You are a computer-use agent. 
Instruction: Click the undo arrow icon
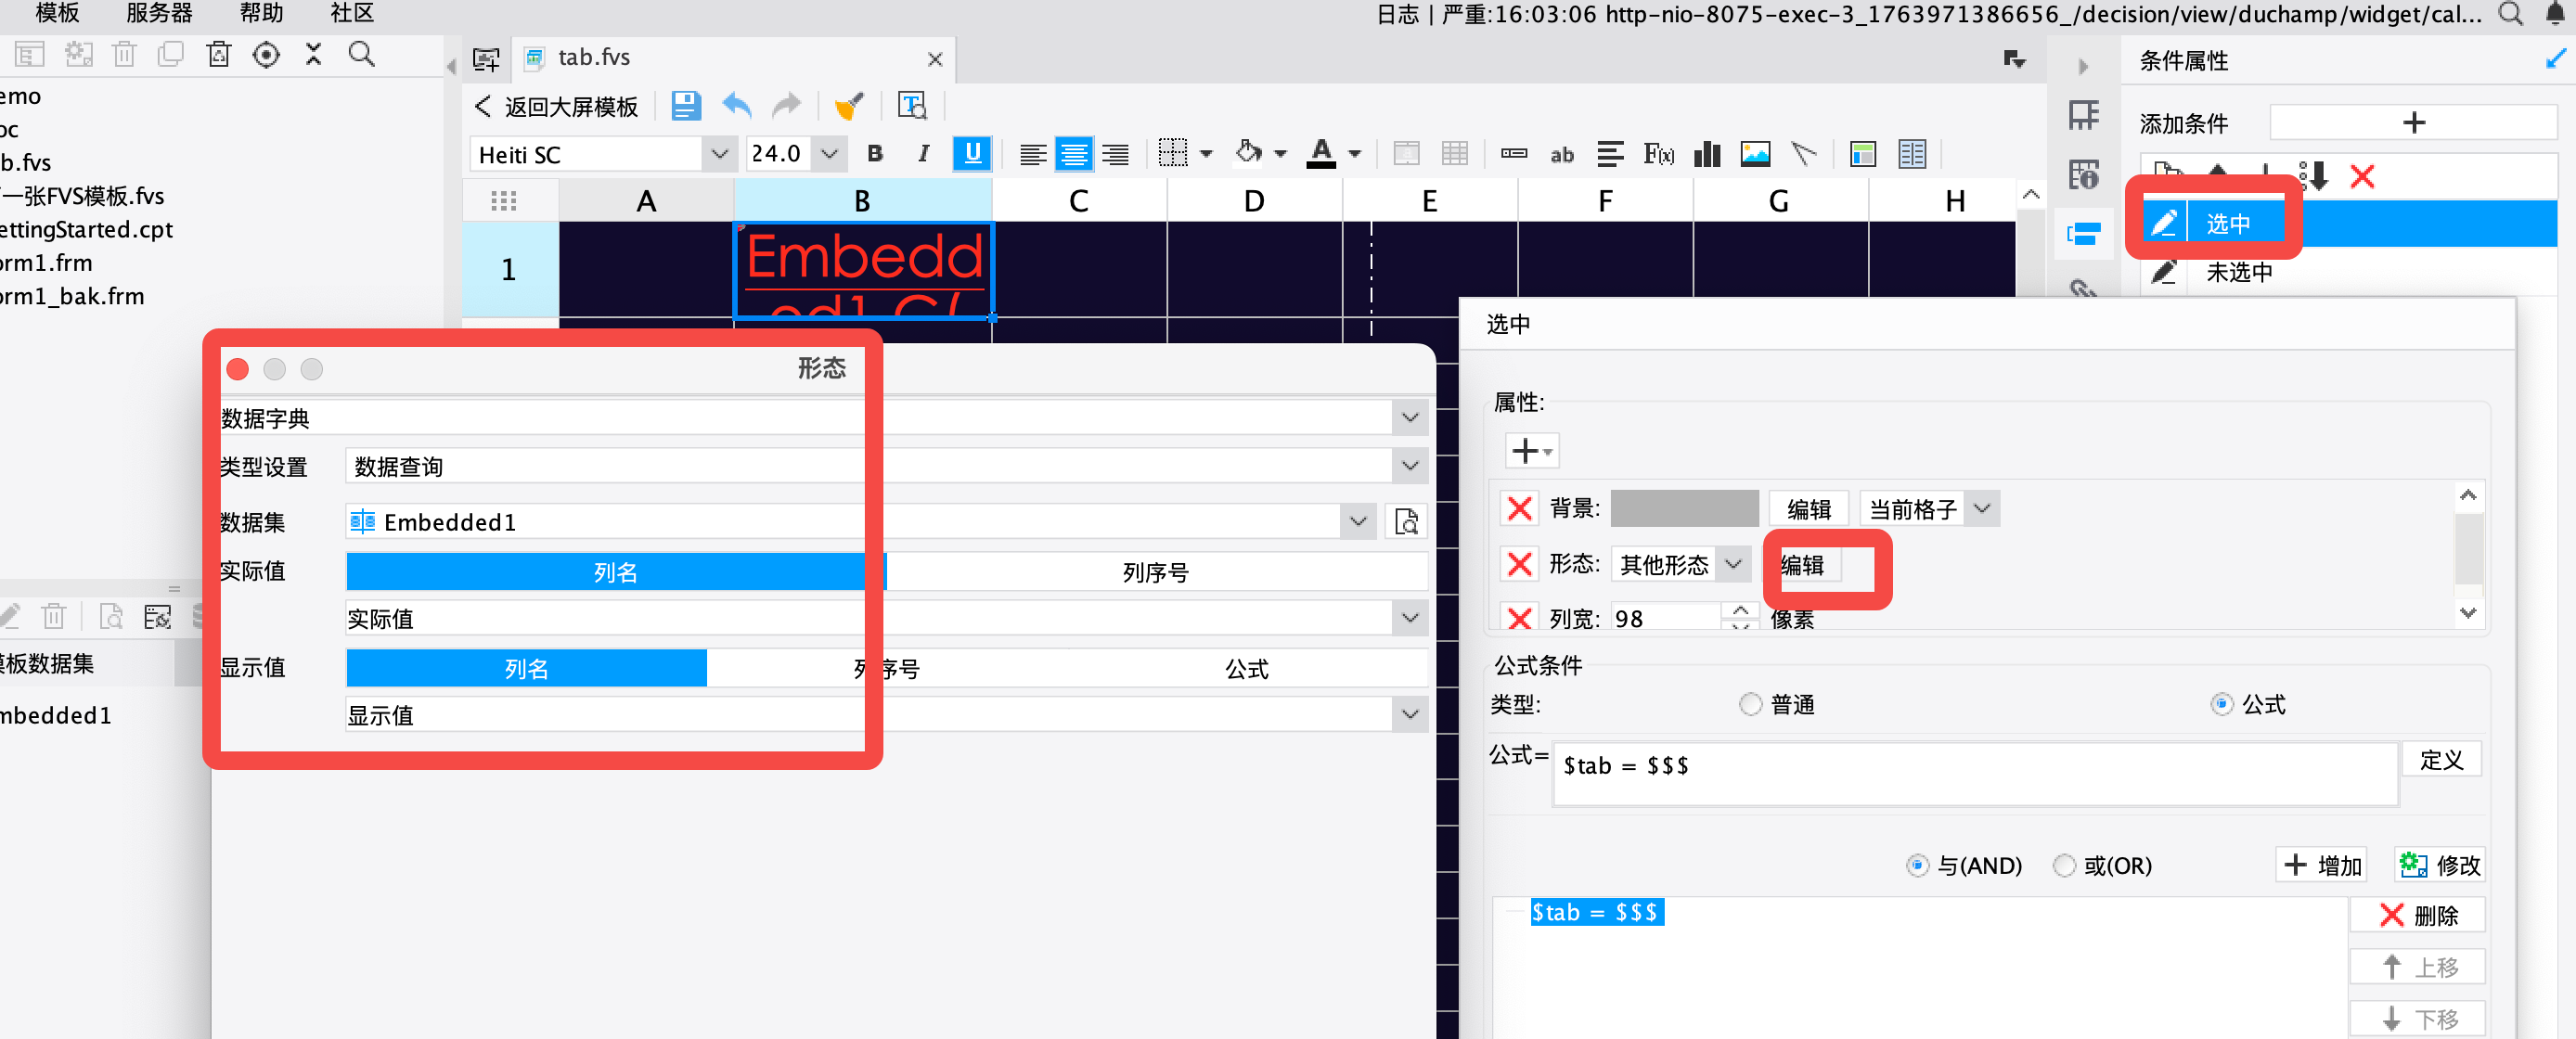(737, 106)
